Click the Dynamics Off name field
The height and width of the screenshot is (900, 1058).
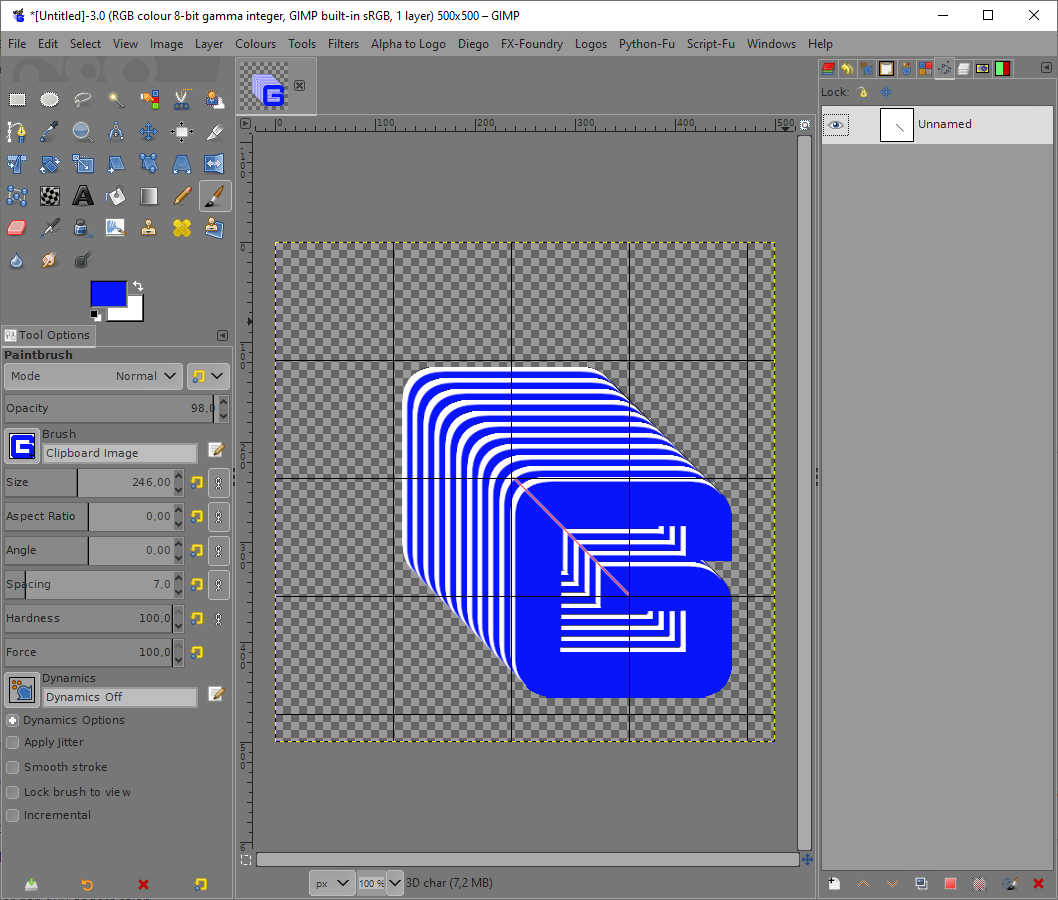click(x=120, y=697)
